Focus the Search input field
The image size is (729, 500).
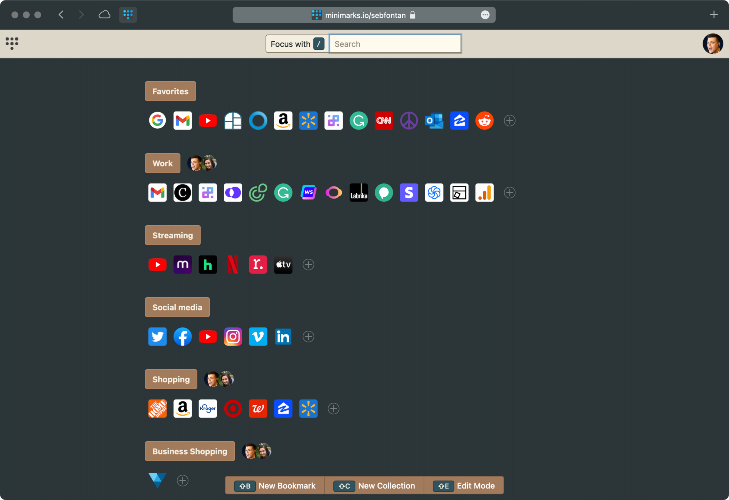(x=395, y=44)
